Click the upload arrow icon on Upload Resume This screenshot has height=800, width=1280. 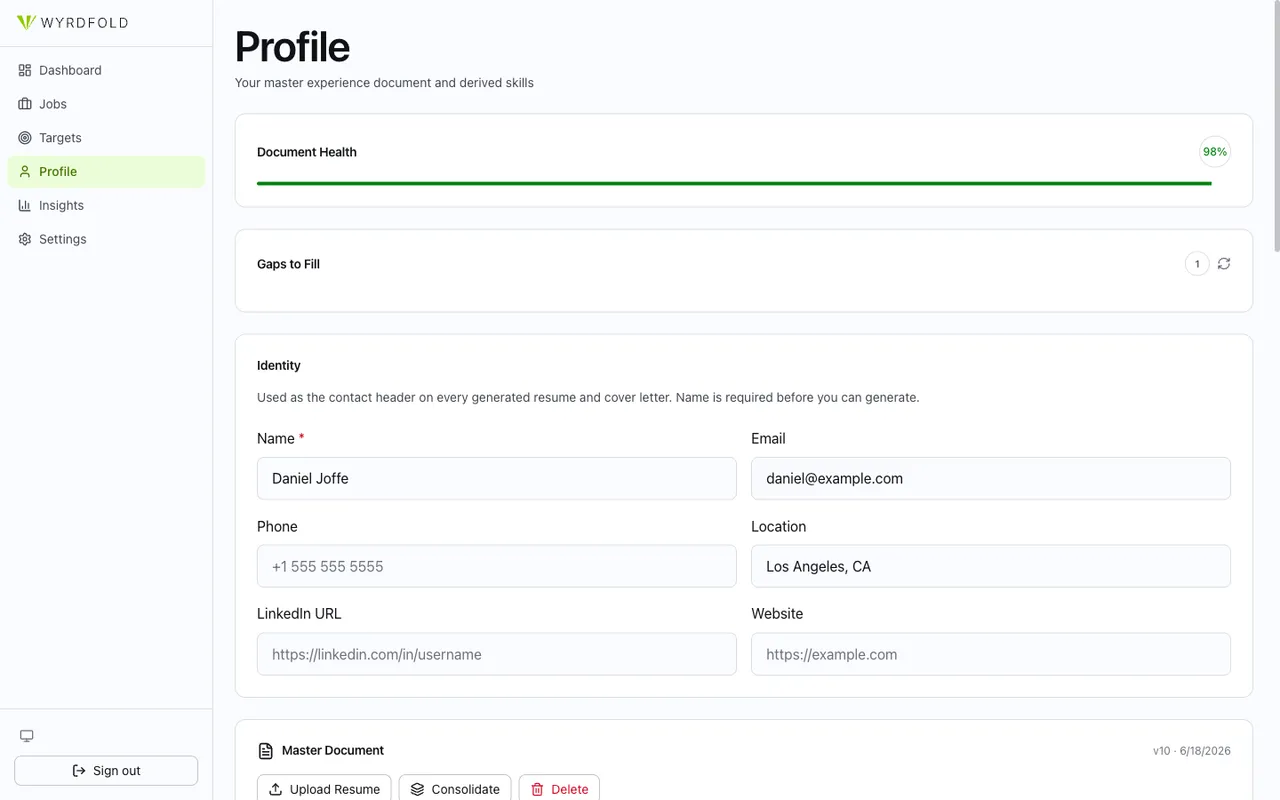point(276,790)
